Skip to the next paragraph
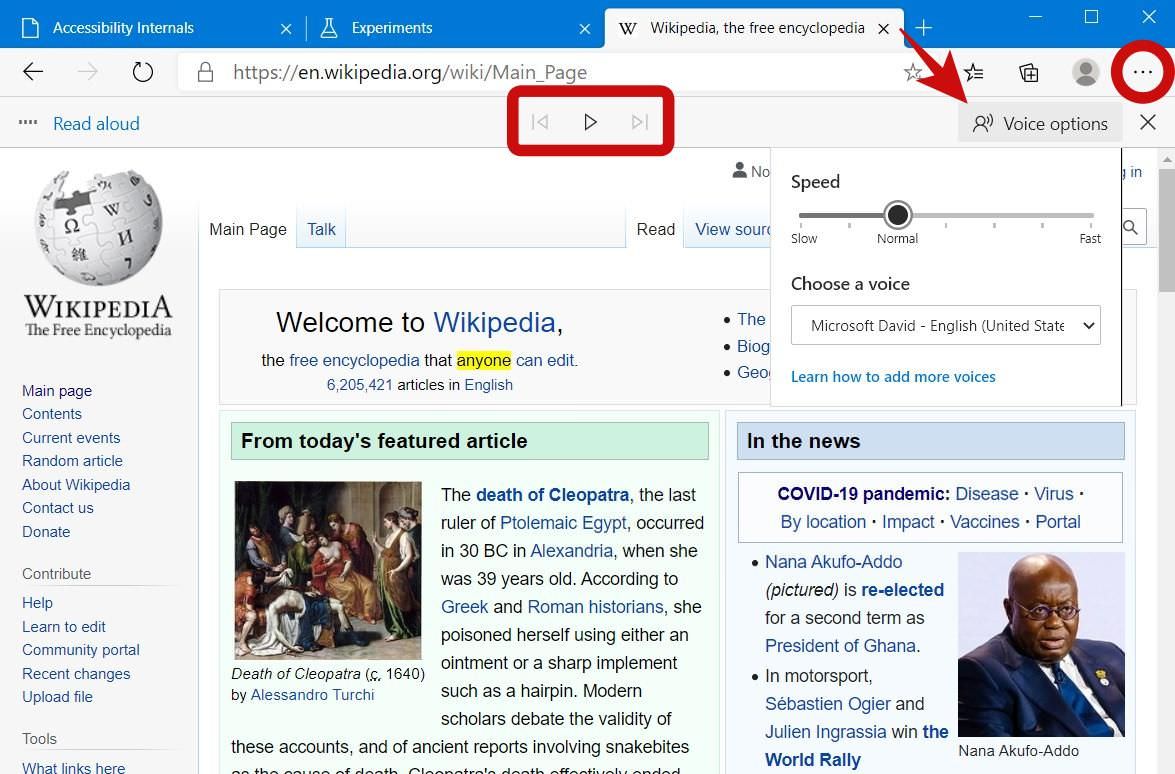 pos(639,121)
